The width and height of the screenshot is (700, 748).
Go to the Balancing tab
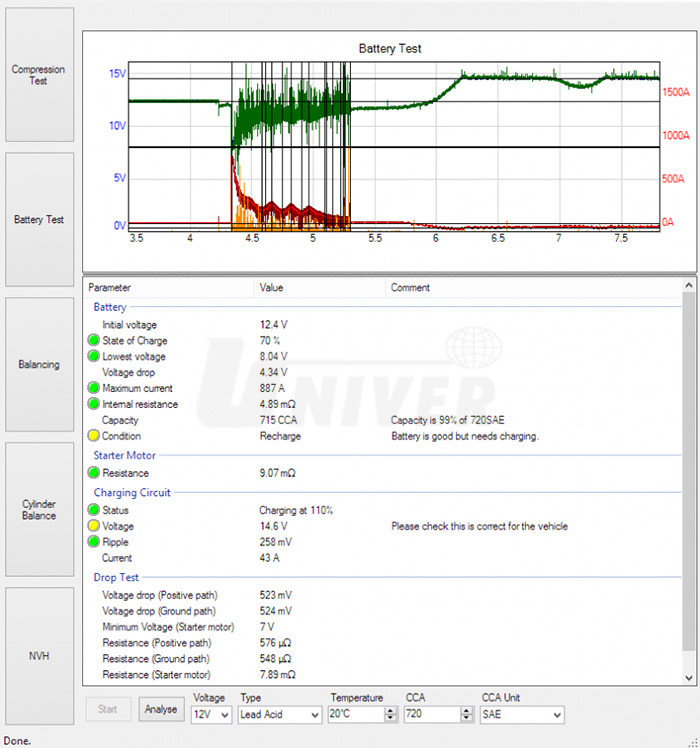click(x=38, y=365)
